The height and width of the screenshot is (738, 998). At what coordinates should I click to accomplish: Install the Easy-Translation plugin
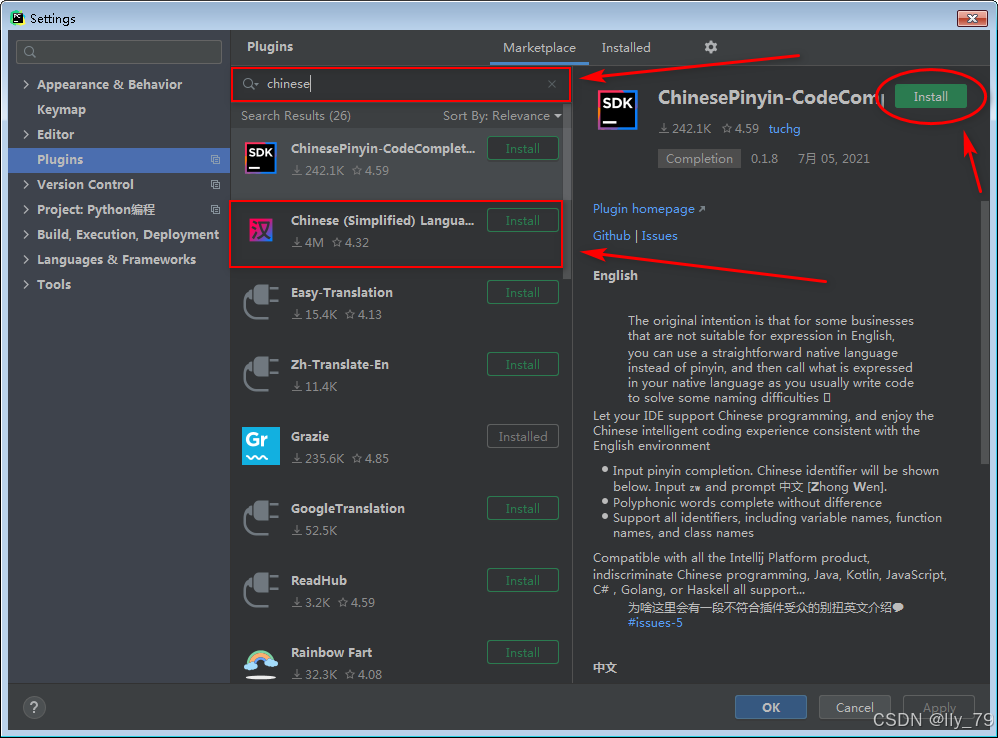click(523, 293)
